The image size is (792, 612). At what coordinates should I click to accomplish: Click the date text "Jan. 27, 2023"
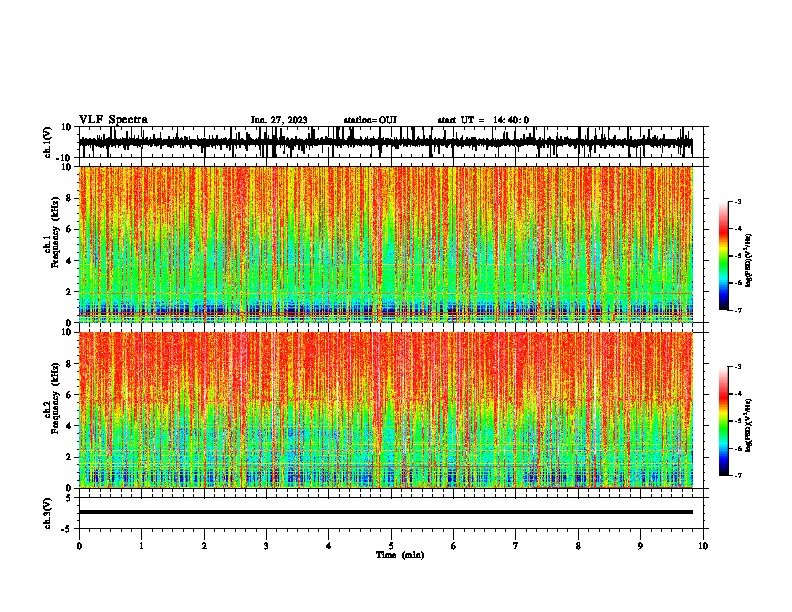click(279, 120)
